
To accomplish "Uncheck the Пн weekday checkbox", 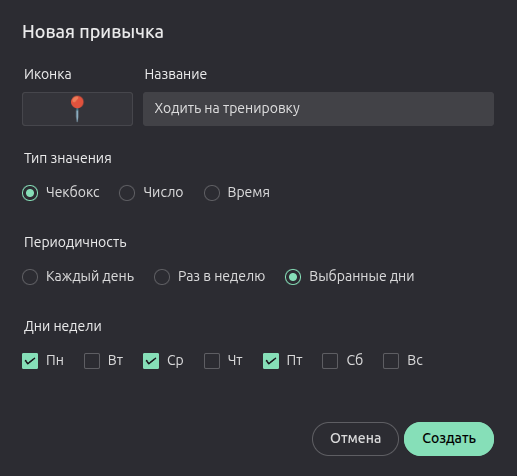I will [x=30, y=361].
